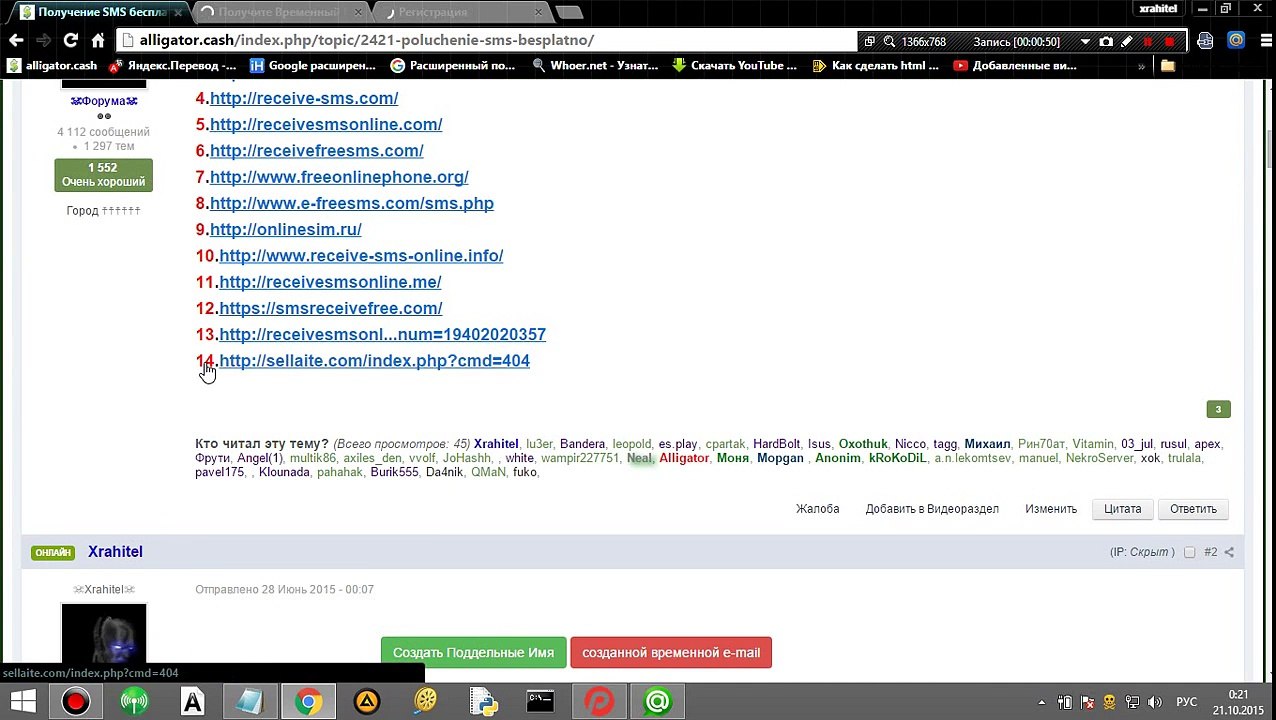
Task: Open the Xrahitel profile name link
Action: click(115, 552)
